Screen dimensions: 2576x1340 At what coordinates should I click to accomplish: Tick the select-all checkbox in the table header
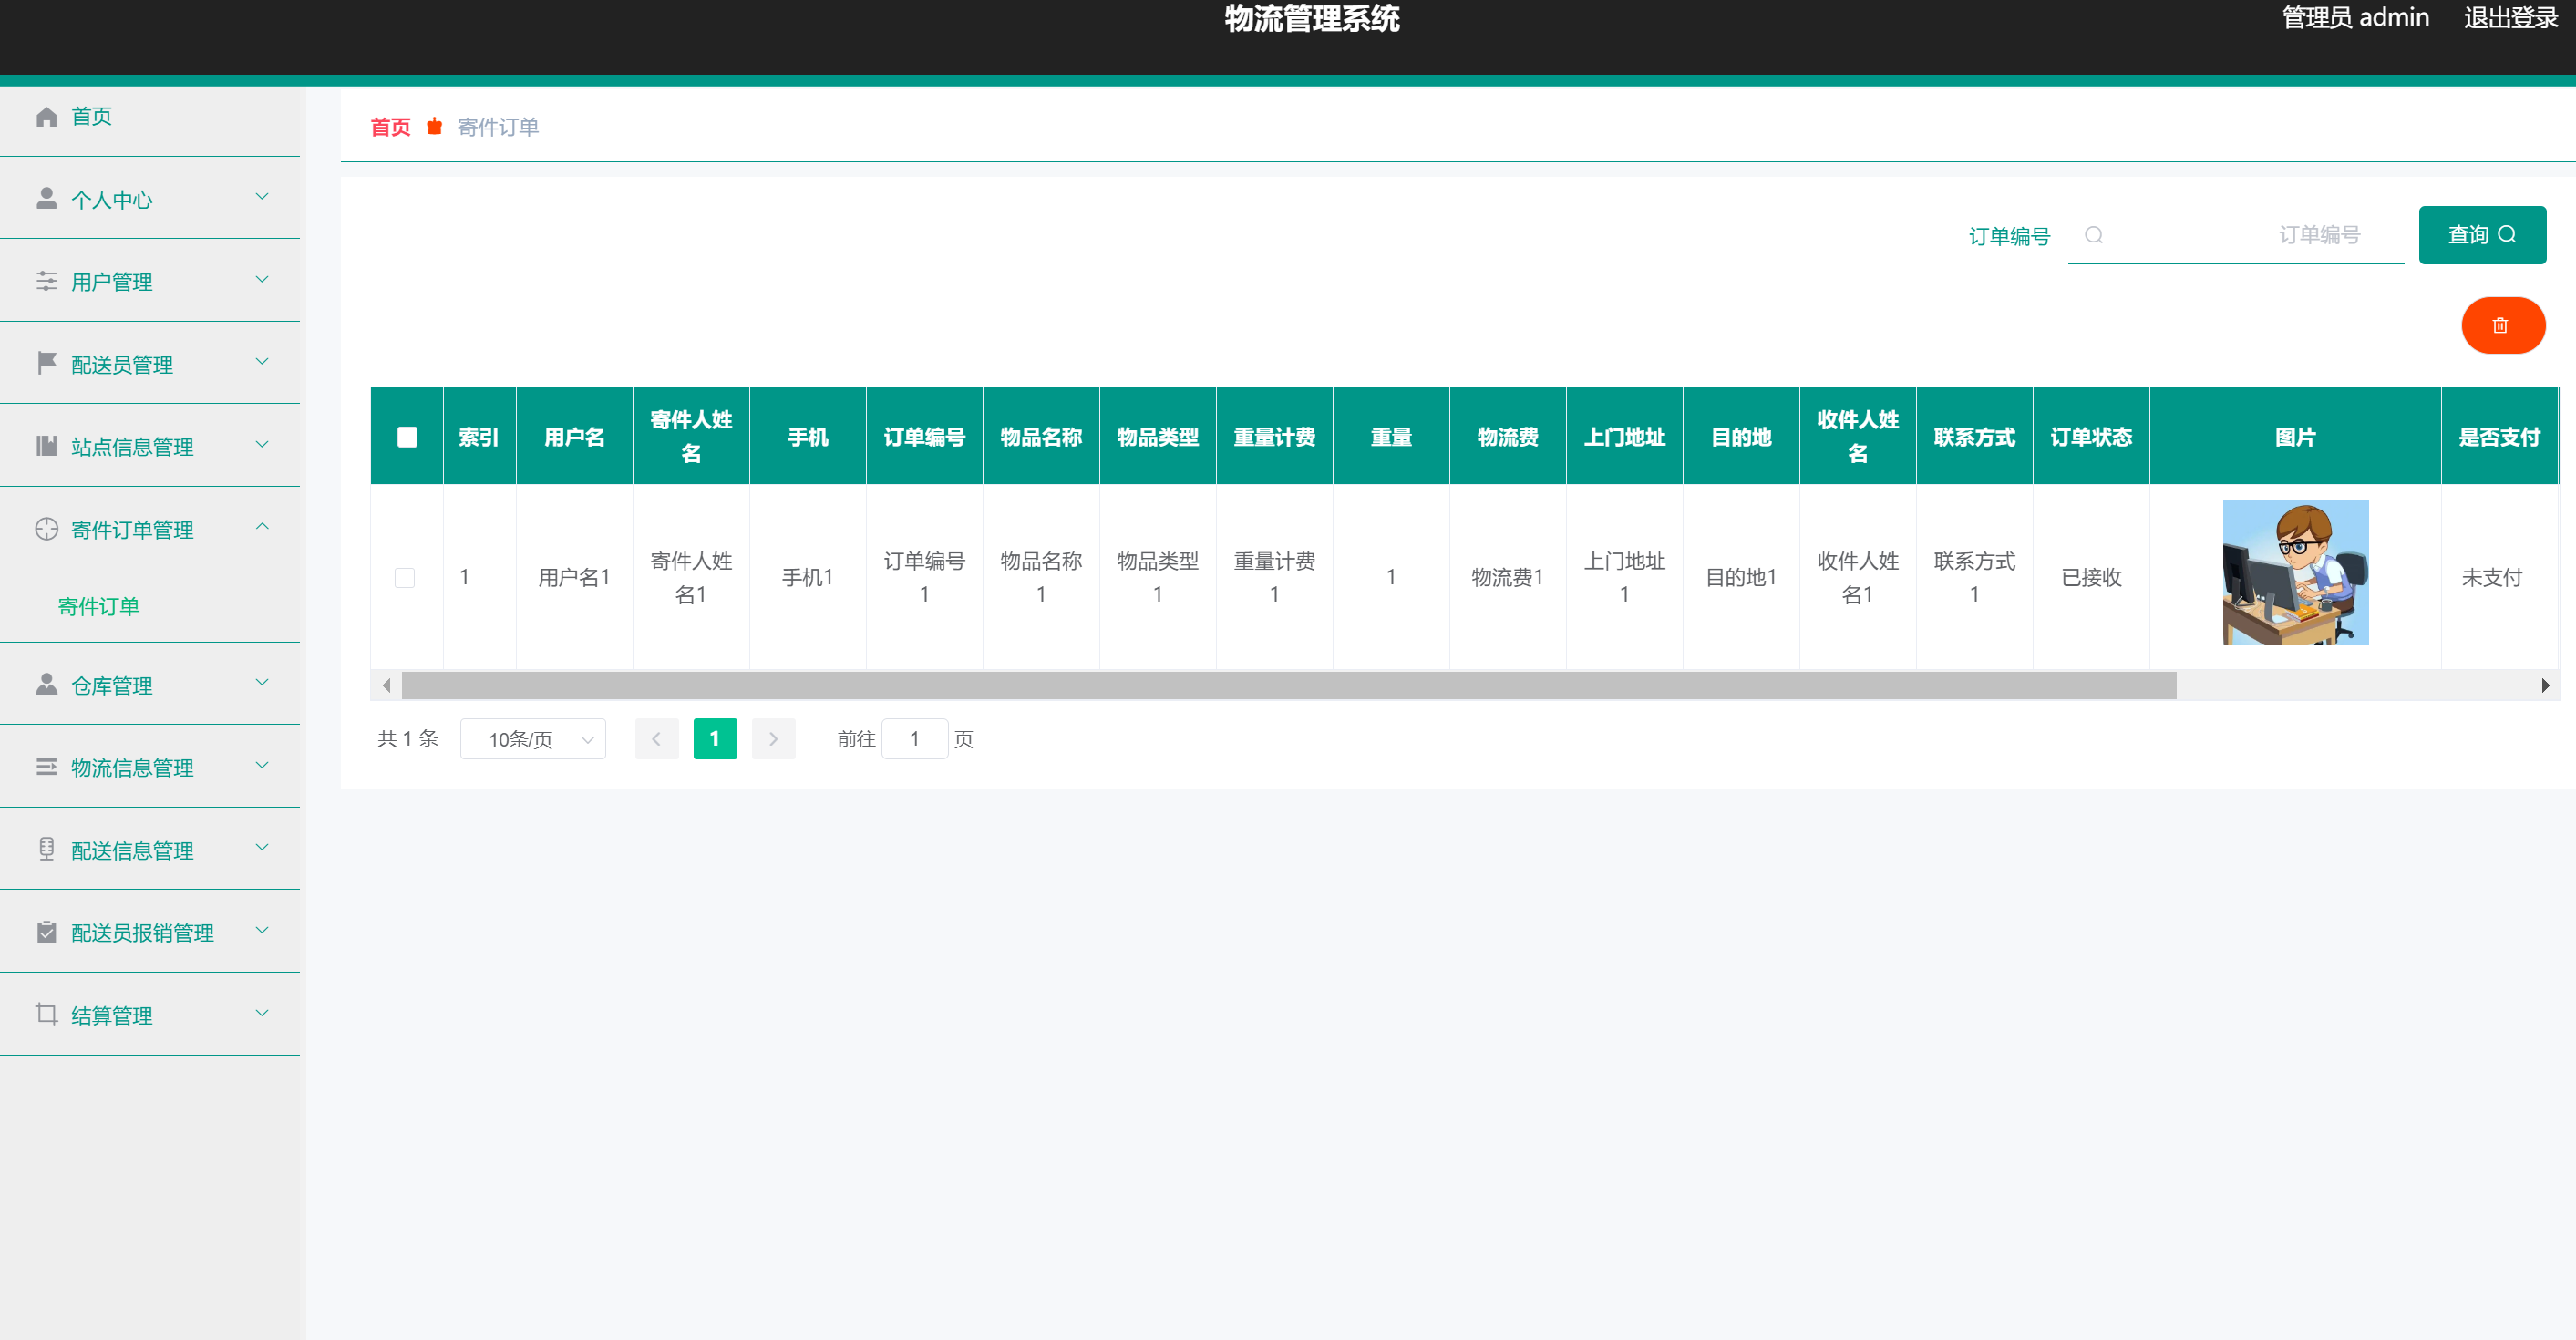coord(407,437)
